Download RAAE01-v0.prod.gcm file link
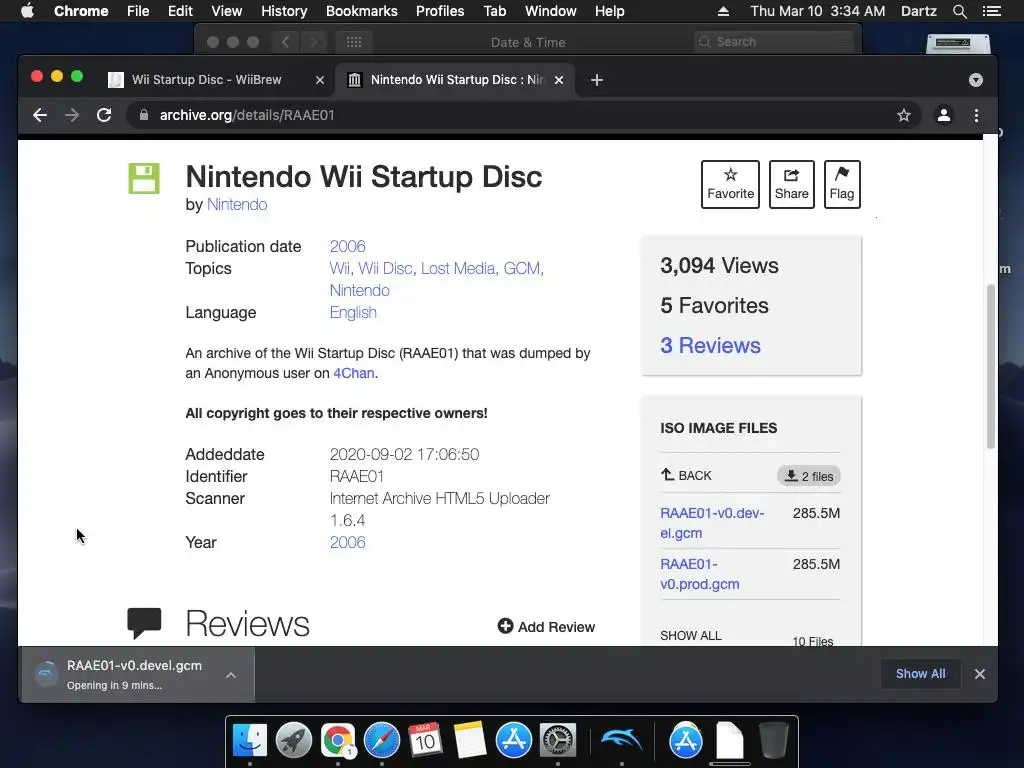The image size is (1024, 768). click(699, 574)
